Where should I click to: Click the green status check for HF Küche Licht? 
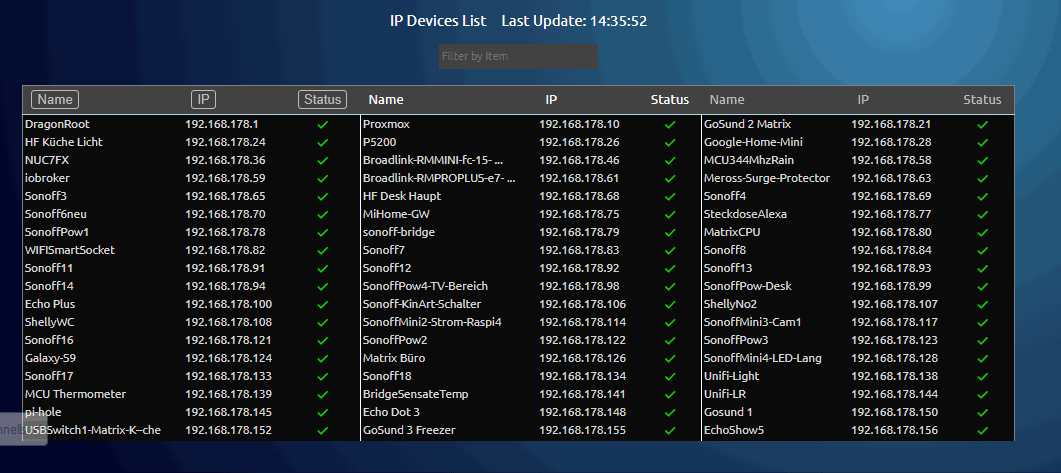323,143
